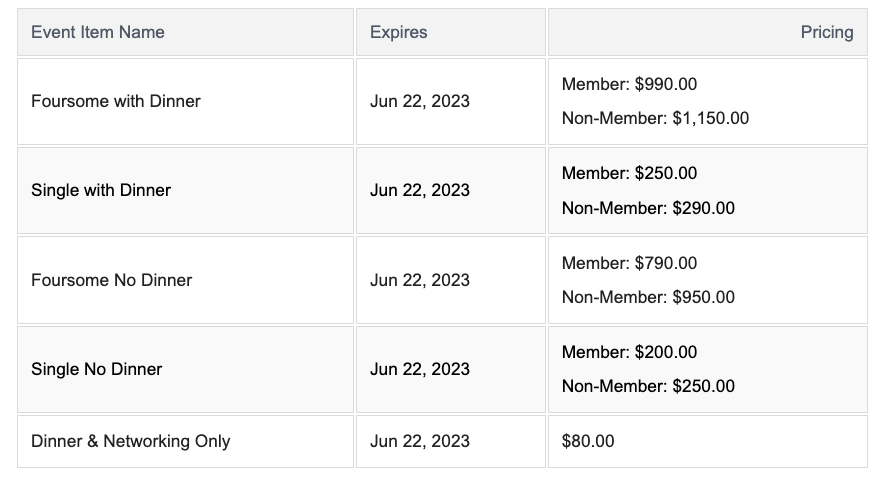Click Member: $990.00 price
The height and width of the screenshot is (488, 884).
point(629,84)
